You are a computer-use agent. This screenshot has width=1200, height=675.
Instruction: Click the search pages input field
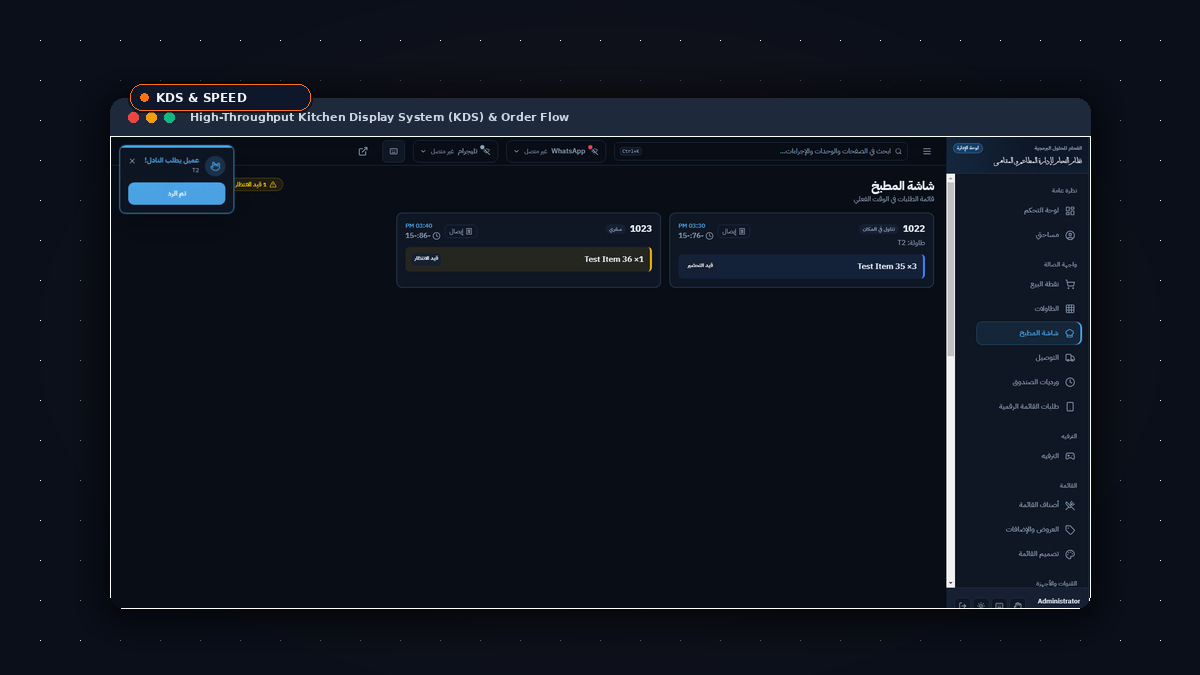point(761,151)
